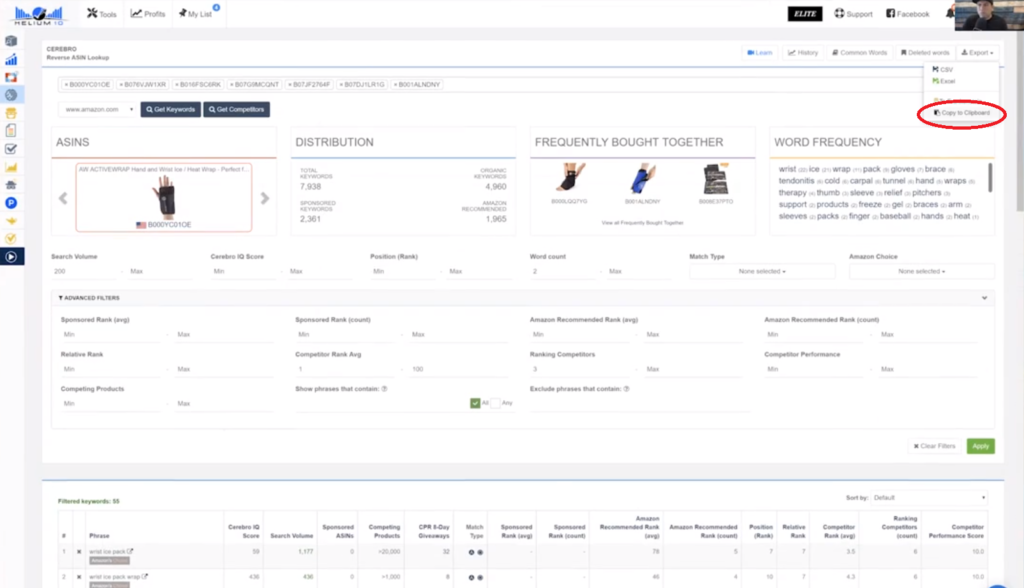Viewport: 1024px width, 588px height.
Task: Click the play button icon in left sidebar
Action: point(11,256)
